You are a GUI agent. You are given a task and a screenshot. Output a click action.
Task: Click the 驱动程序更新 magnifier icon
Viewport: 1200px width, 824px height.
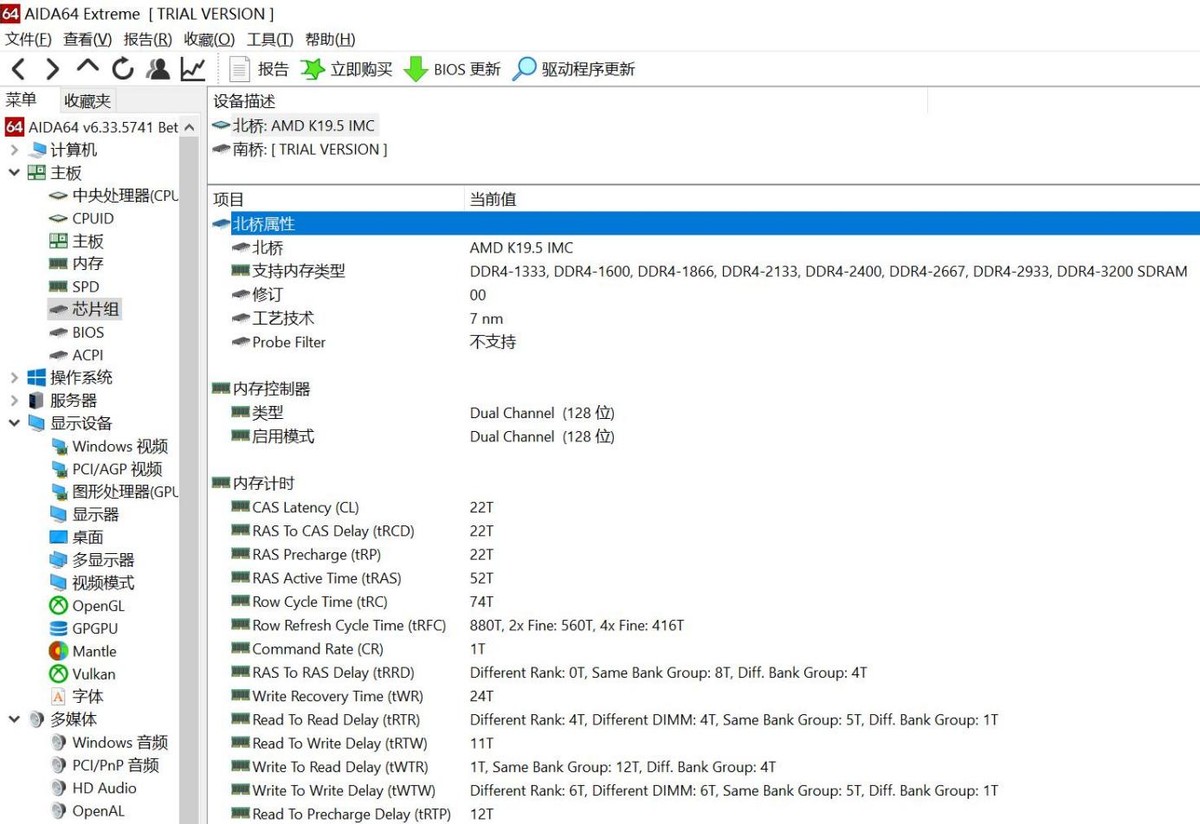(523, 68)
